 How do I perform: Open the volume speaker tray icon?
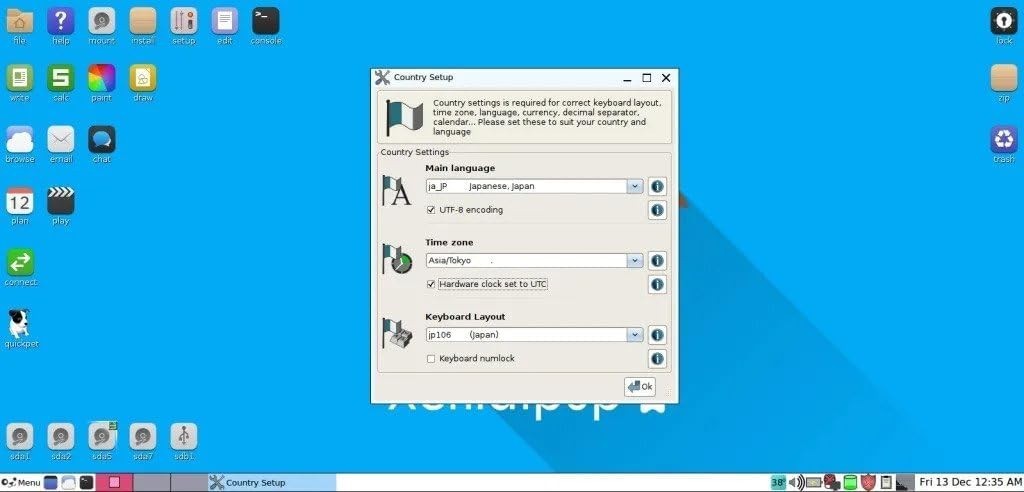(x=796, y=483)
